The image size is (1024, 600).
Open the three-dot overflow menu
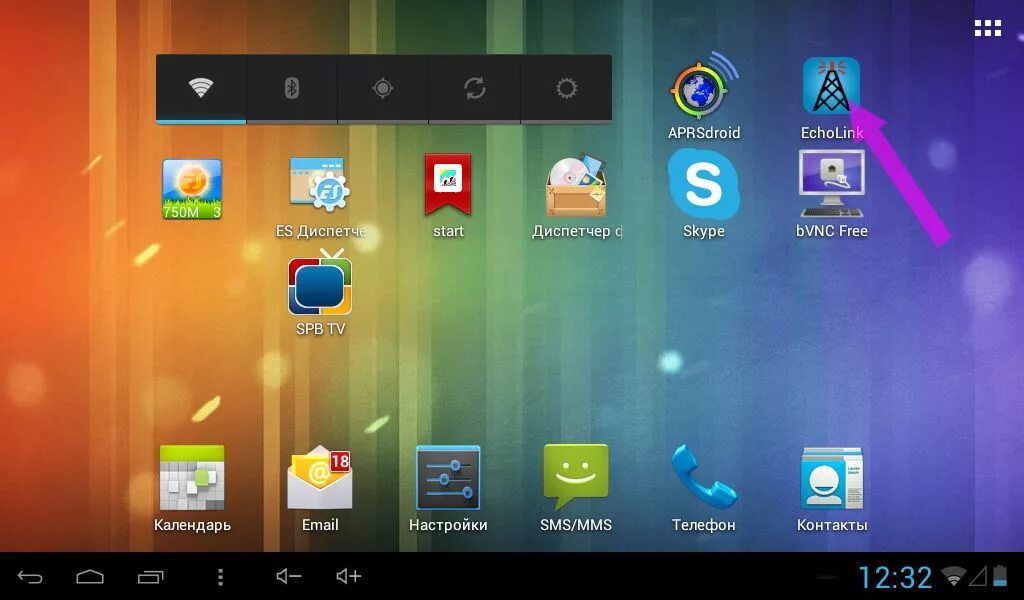[220, 576]
